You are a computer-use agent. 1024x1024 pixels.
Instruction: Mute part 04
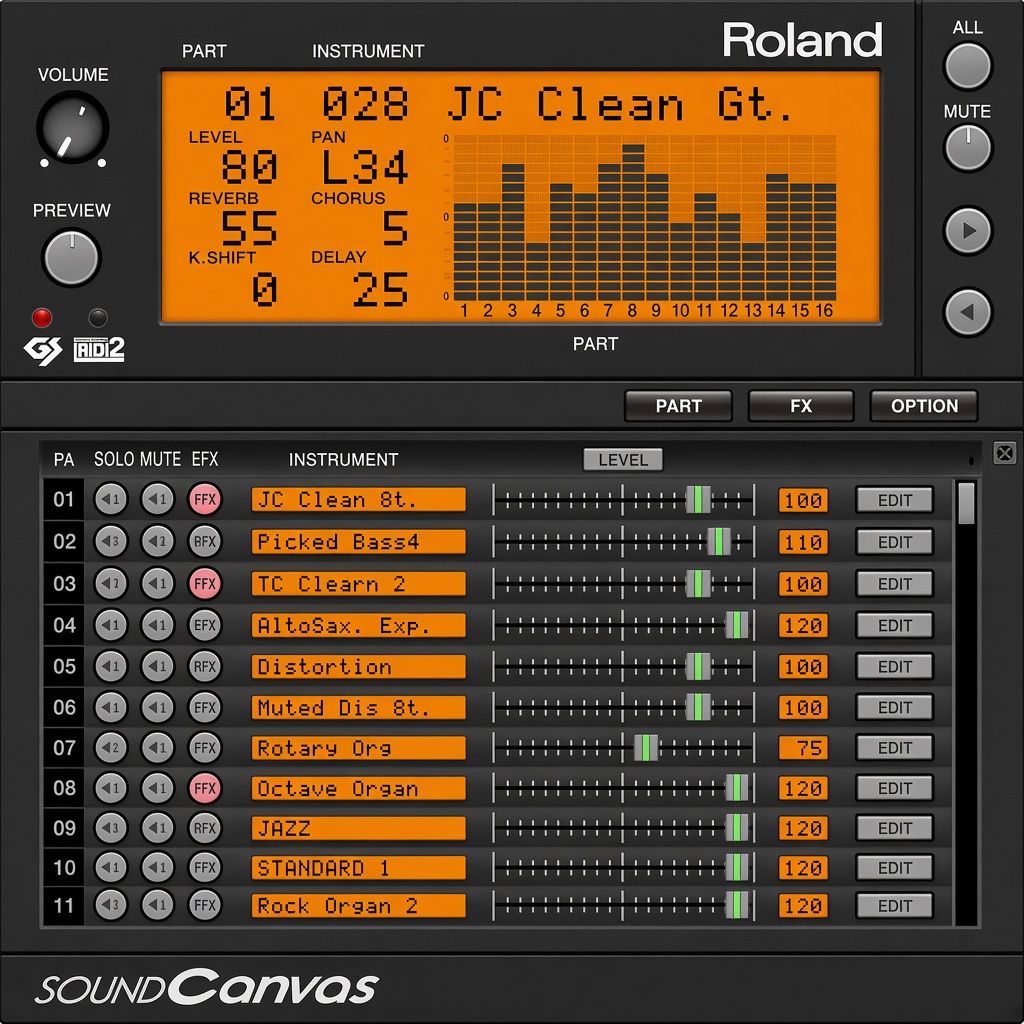point(158,625)
